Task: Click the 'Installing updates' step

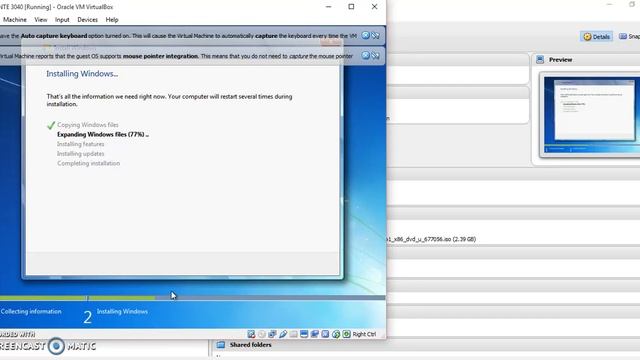Action: pyautogui.click(x=80, y=154)
